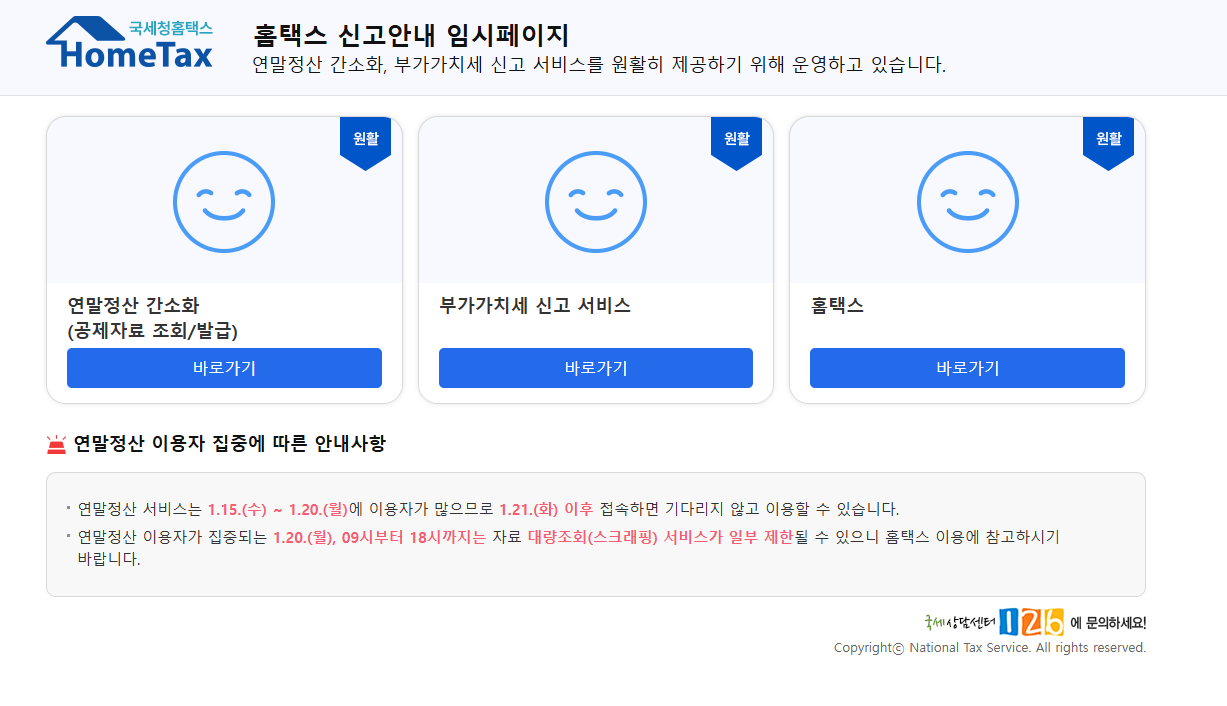Click smiley face icon in 부가가치세 신고 서비스 card
Viewport: 1227px width, 706px height.
click(x=596, y=202)
